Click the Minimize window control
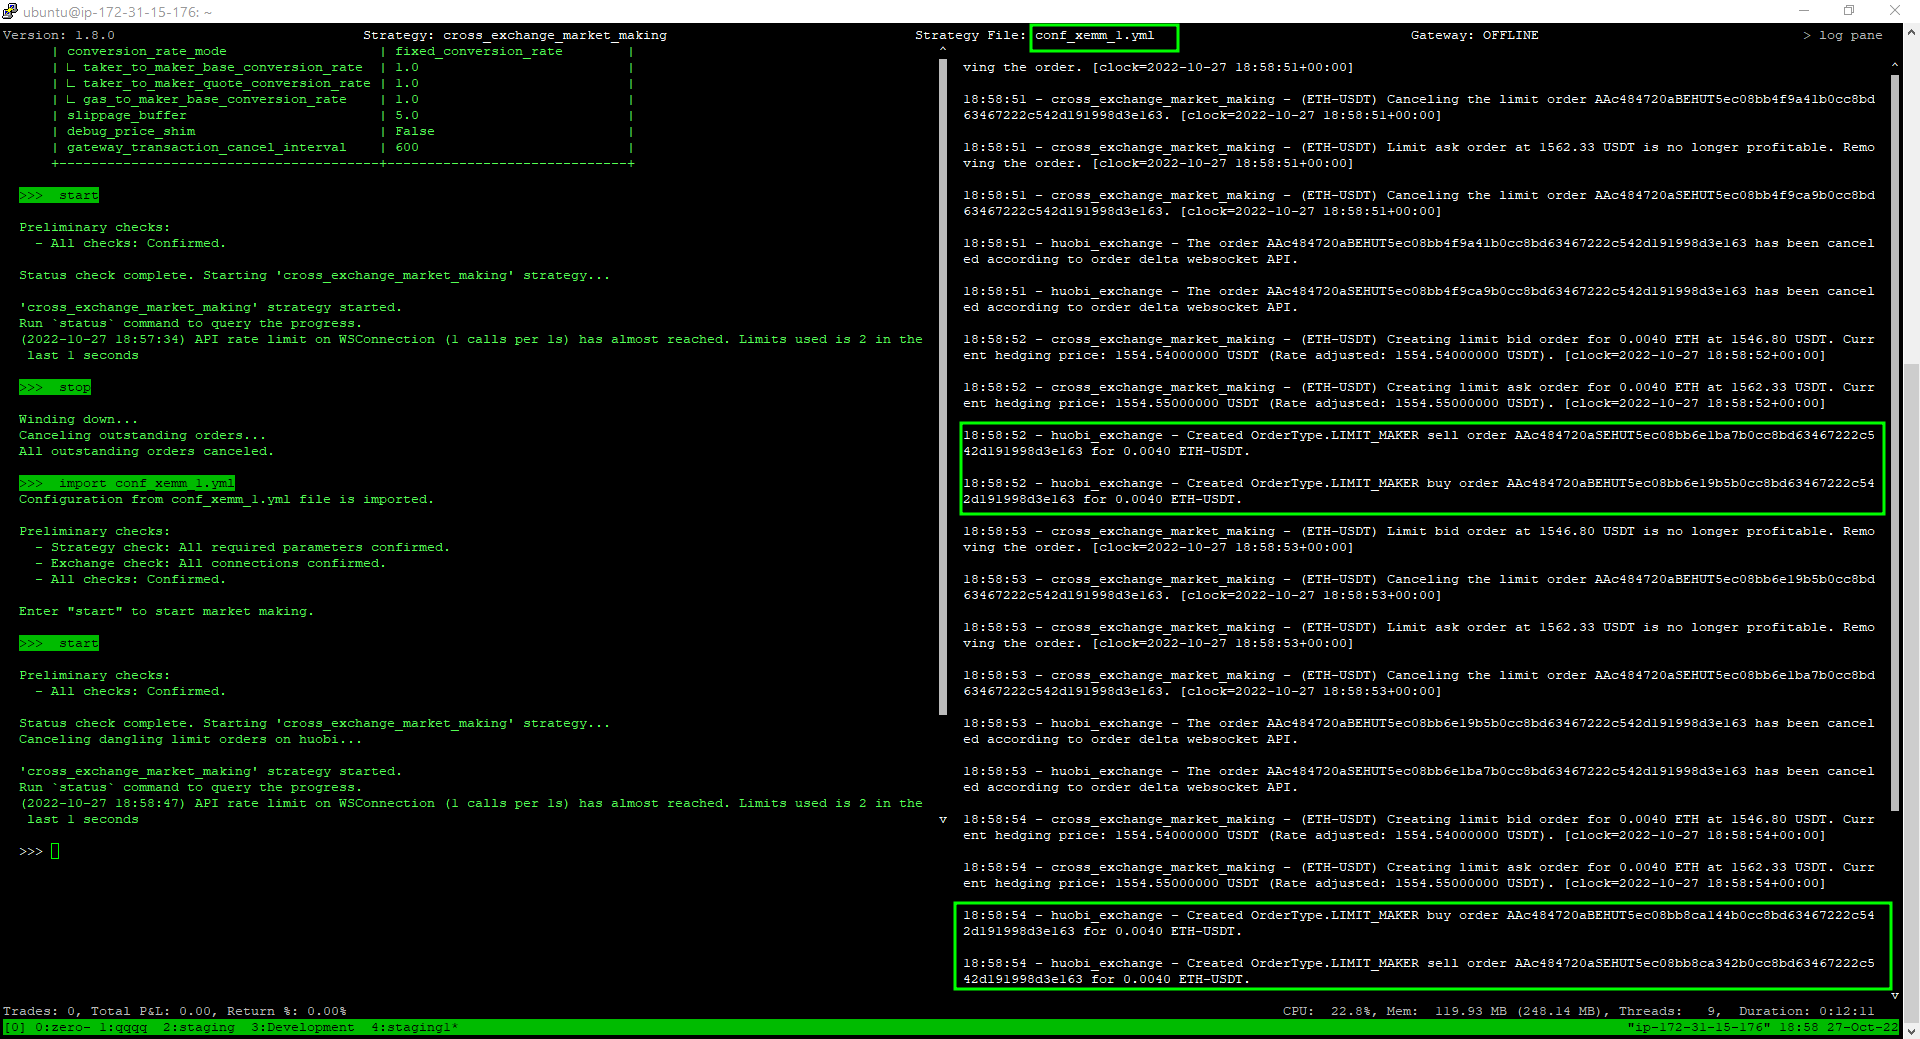 pos(1803,11)
